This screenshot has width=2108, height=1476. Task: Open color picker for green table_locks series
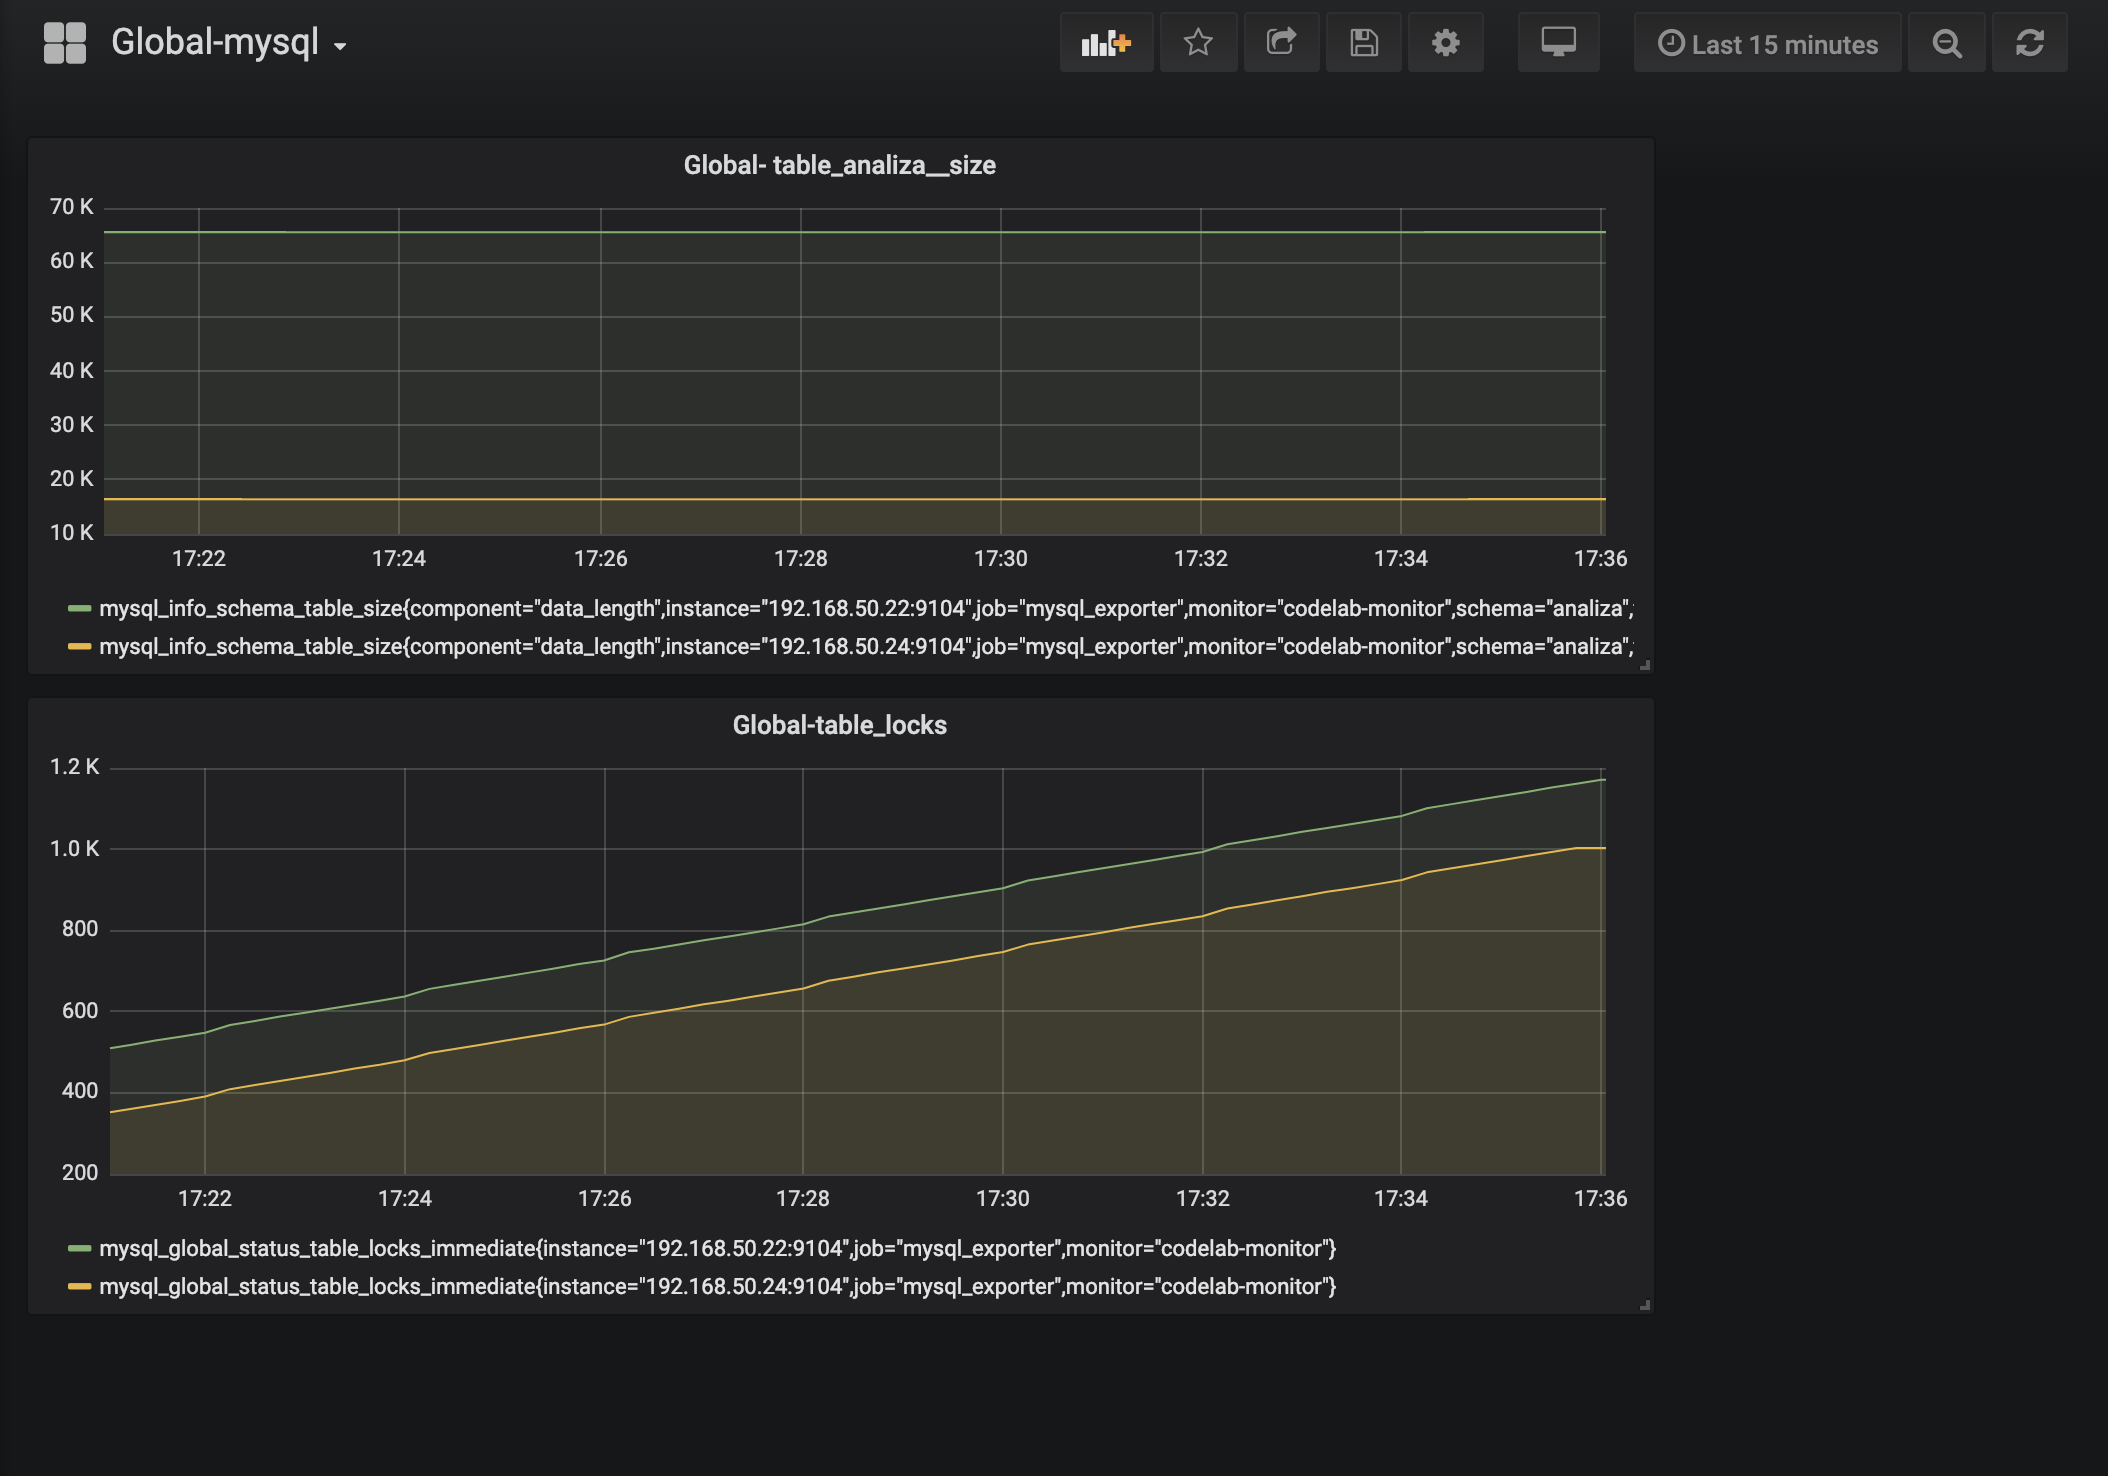80,1248
